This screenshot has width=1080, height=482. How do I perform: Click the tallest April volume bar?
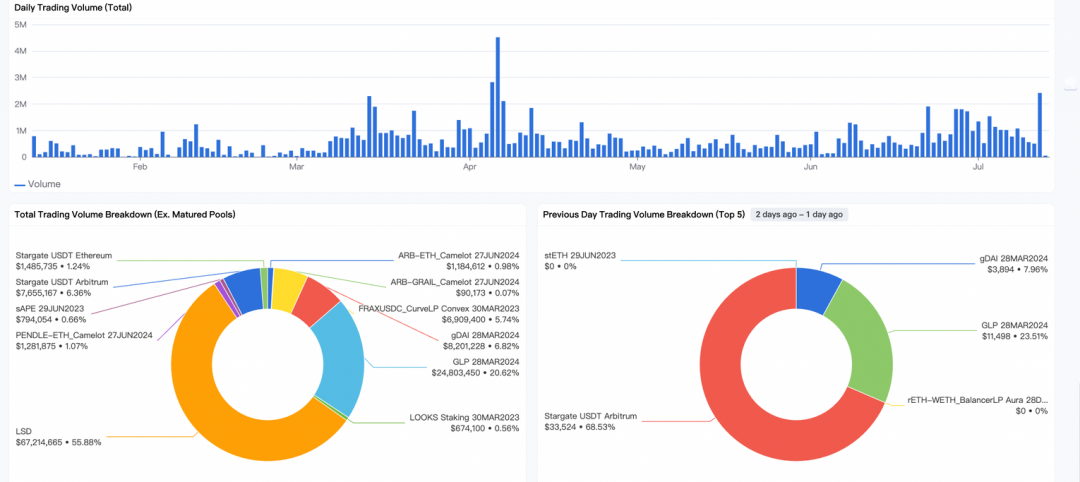pos(497,97)
